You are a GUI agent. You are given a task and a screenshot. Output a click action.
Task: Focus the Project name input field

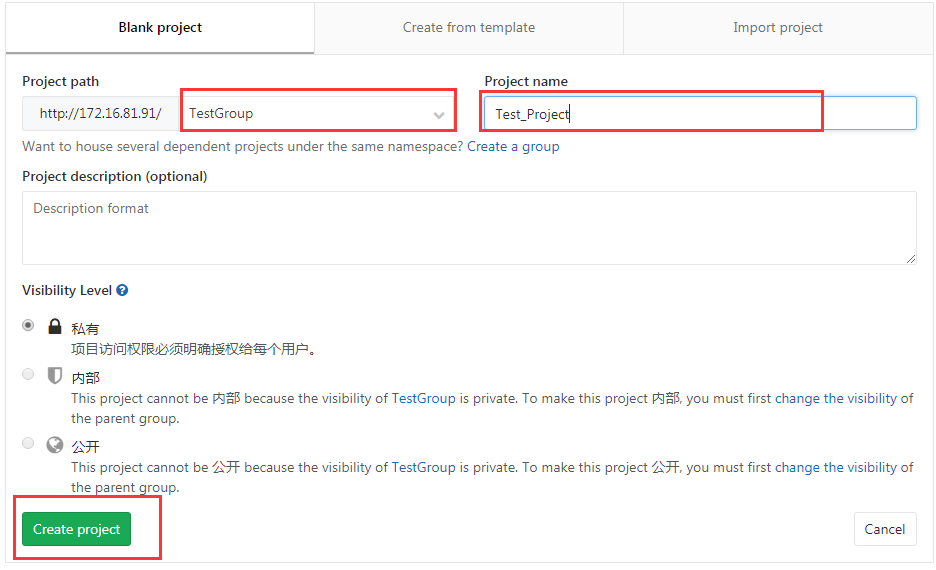coord(700,113)
